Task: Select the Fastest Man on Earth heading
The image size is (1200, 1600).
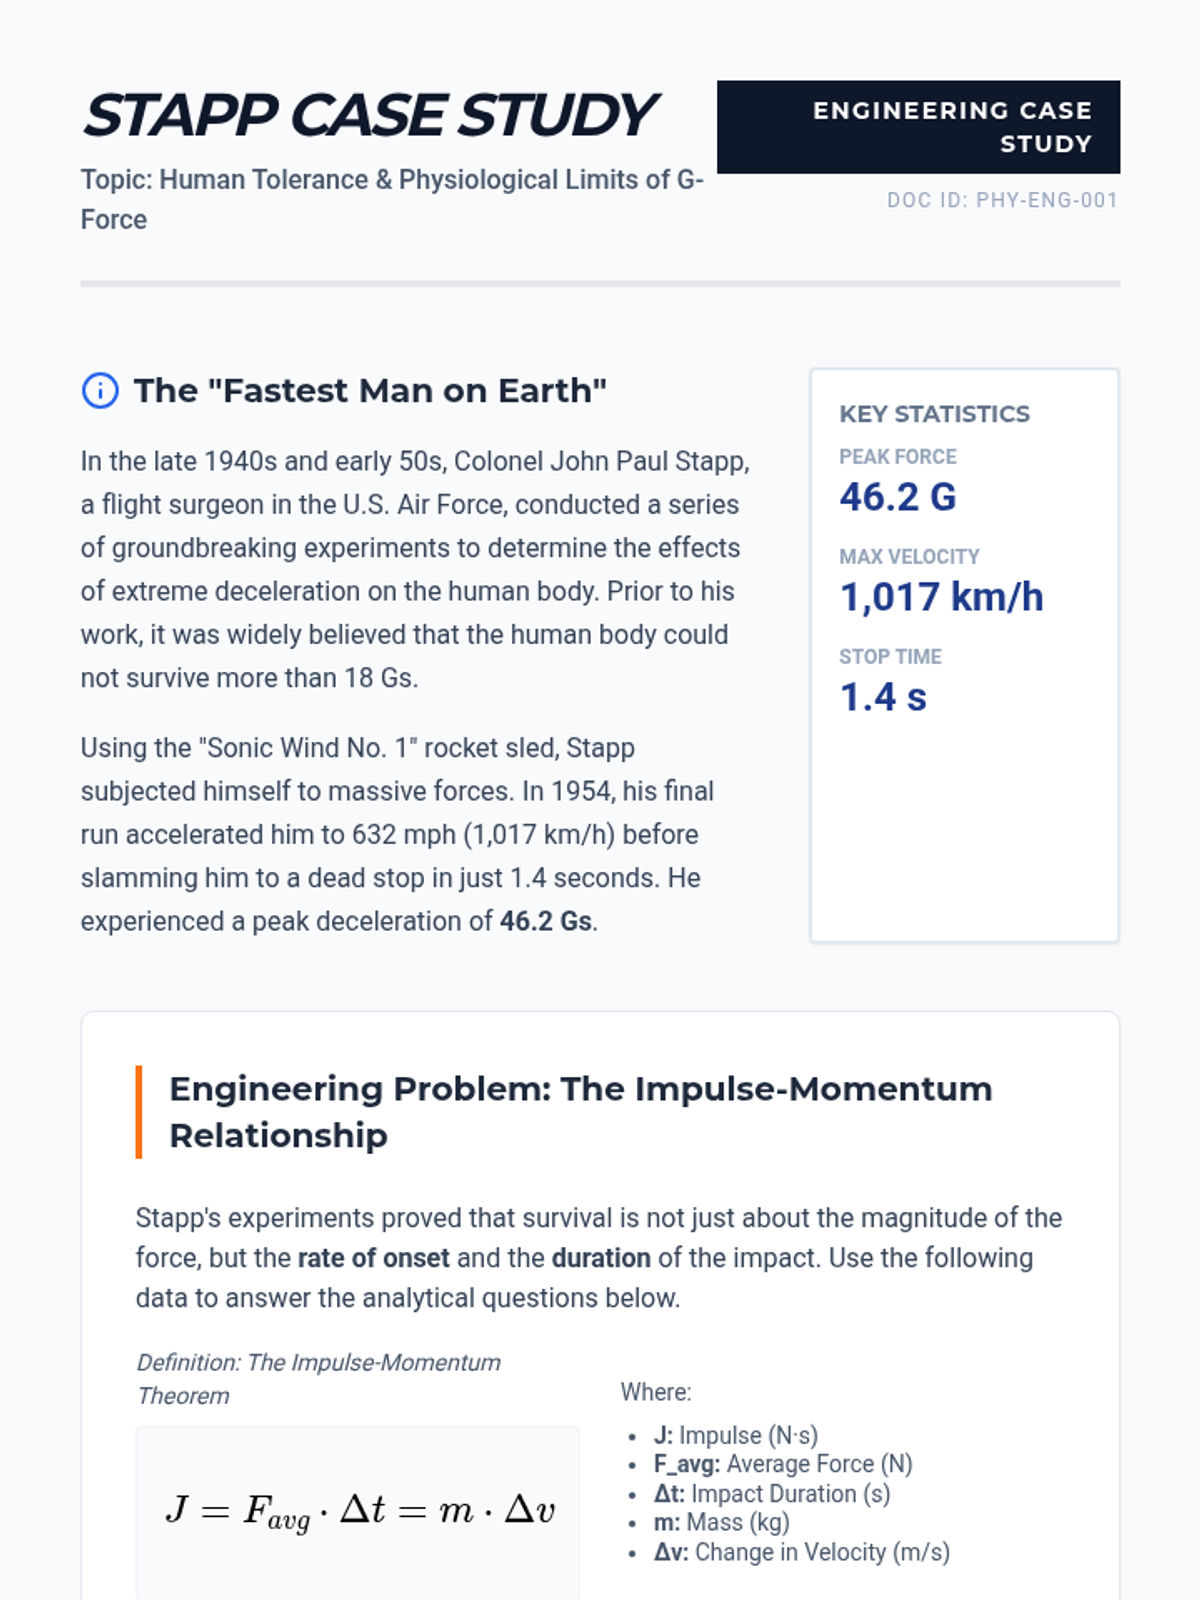Action: pyautogui.click(x=370, y=390)
